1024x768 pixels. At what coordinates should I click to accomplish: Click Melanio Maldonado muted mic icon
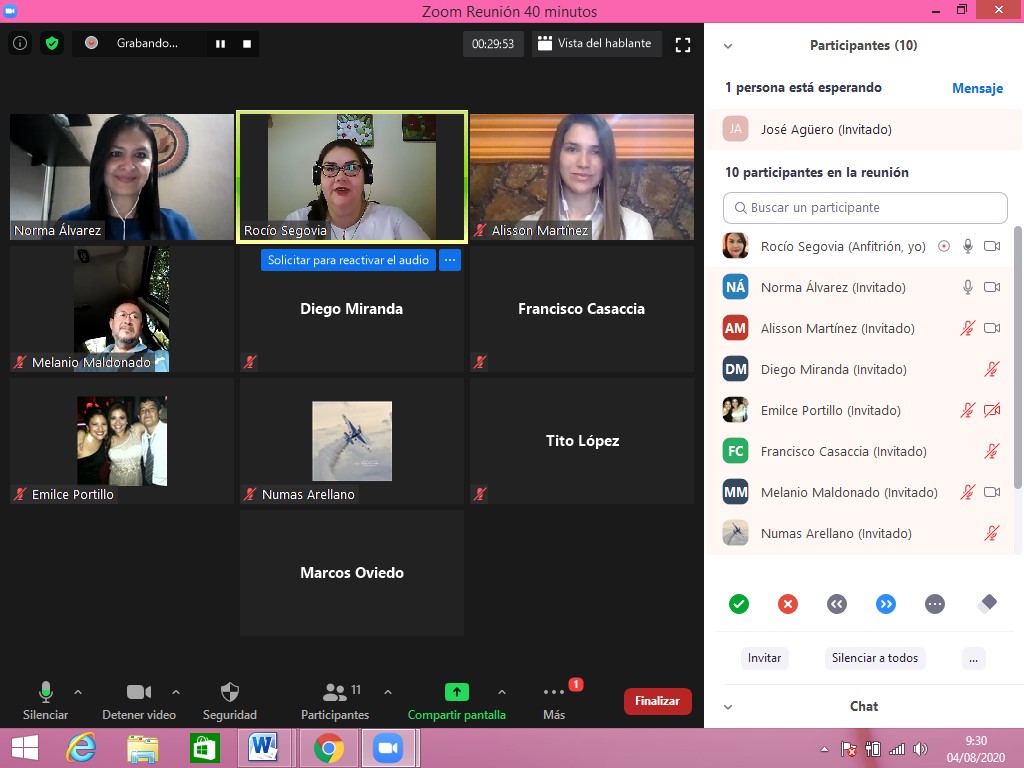pos(968,492)
